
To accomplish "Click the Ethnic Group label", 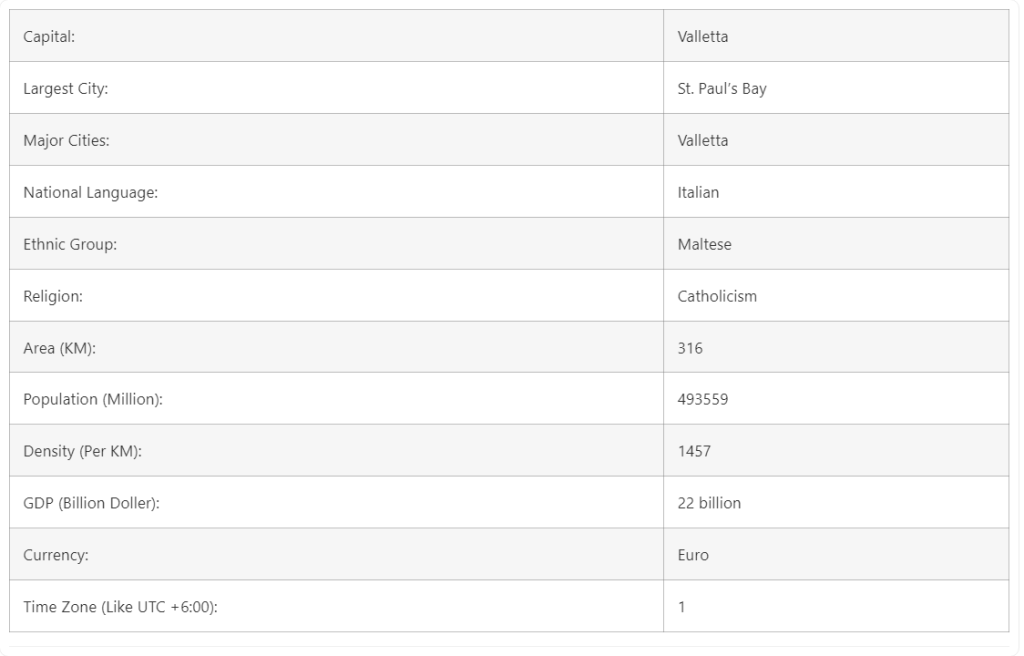I will coord(70,245).
